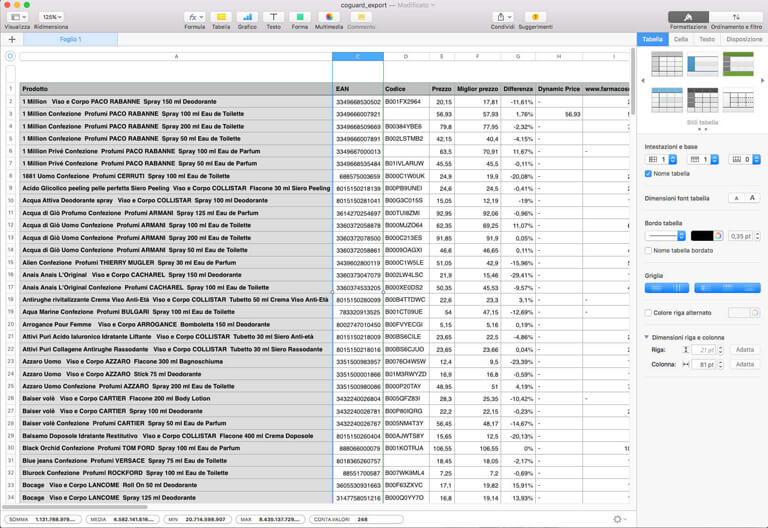
Task: Select column A header
Action: pyautogui.click(x=176, y=56)
